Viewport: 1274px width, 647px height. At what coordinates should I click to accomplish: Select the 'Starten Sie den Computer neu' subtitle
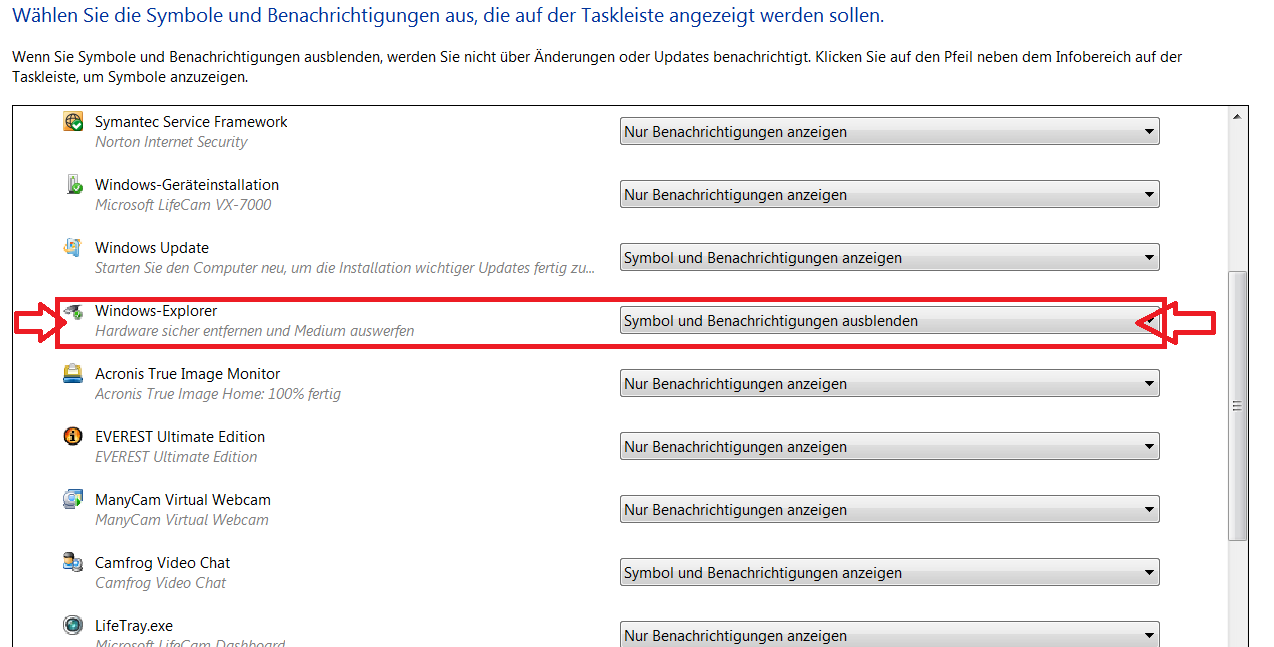[345, 268]
